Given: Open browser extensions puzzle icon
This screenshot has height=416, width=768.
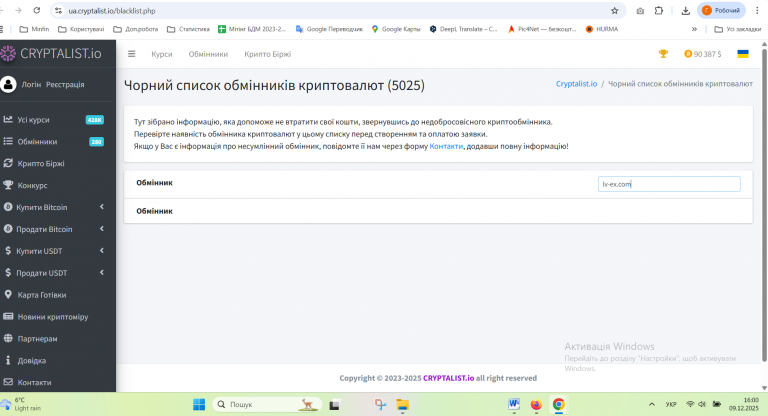Looking at the screenshot, I should click(659, 11).
